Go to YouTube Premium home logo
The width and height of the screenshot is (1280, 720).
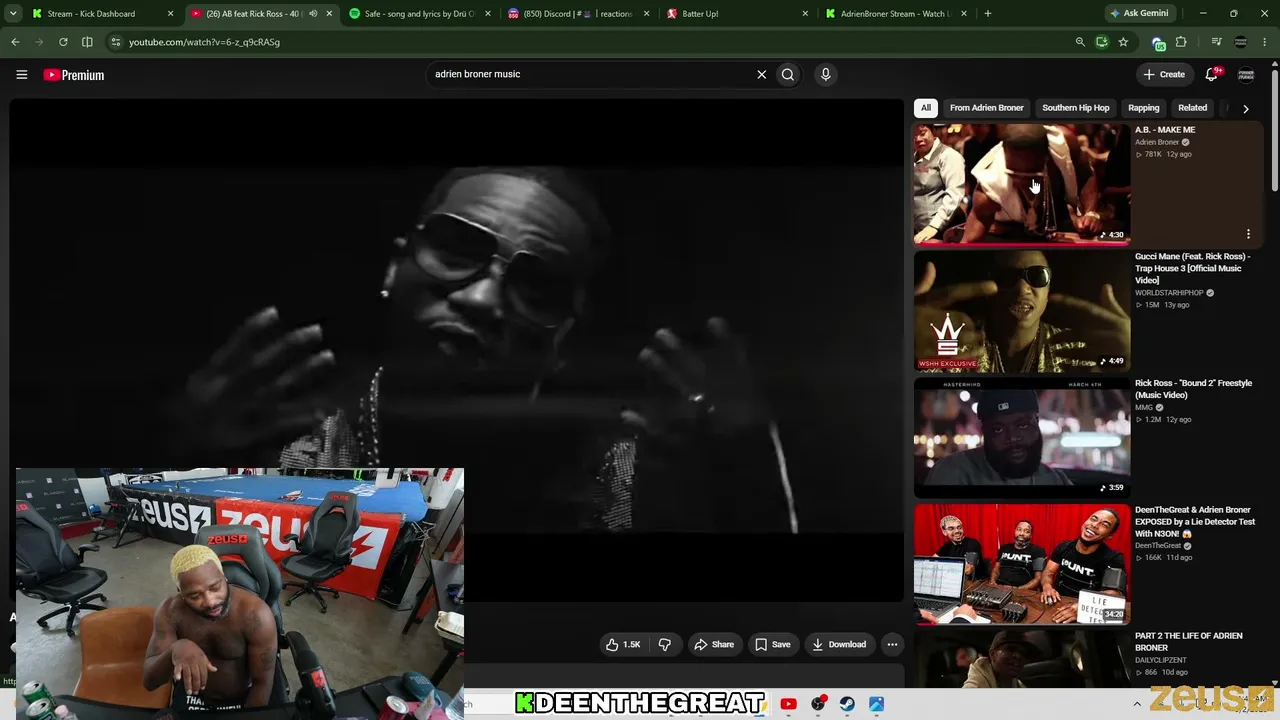(x=74, y=75)
